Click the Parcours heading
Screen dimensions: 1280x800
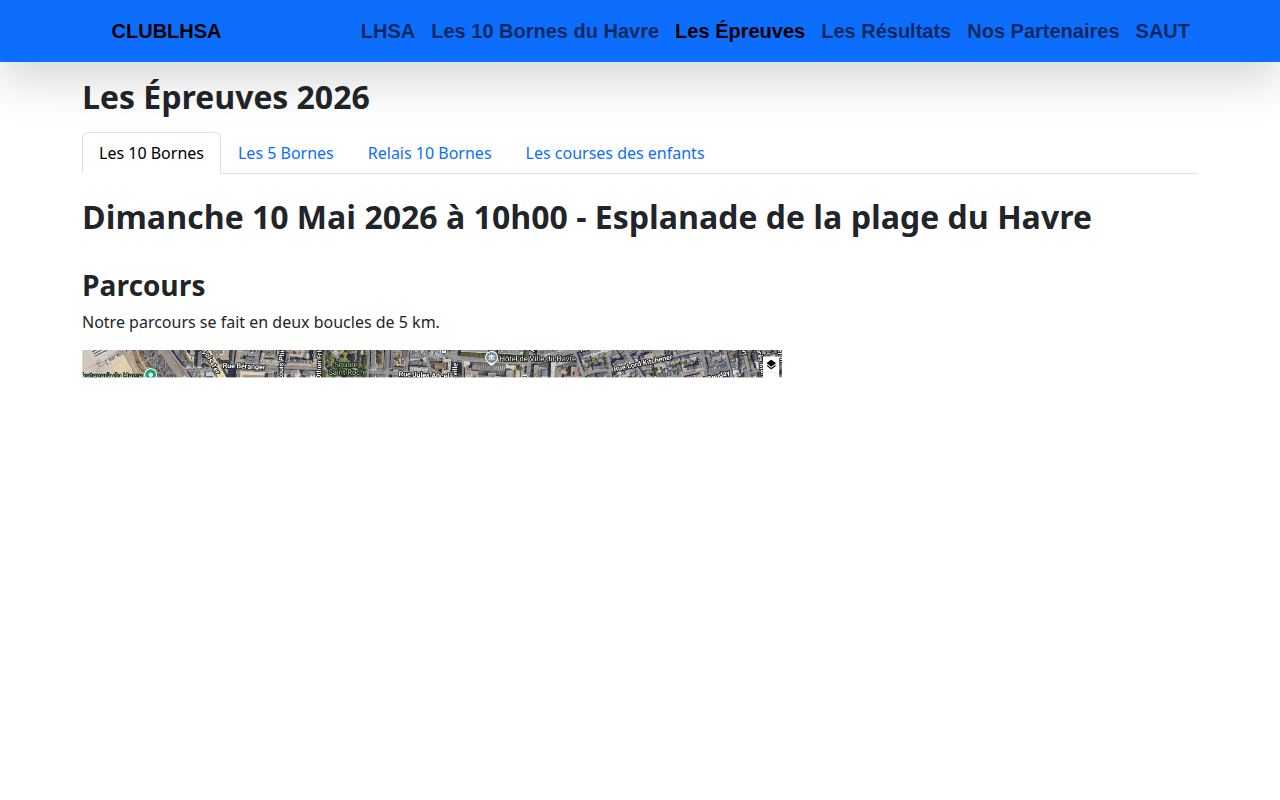pyautogui.click(x=144, y=286)
